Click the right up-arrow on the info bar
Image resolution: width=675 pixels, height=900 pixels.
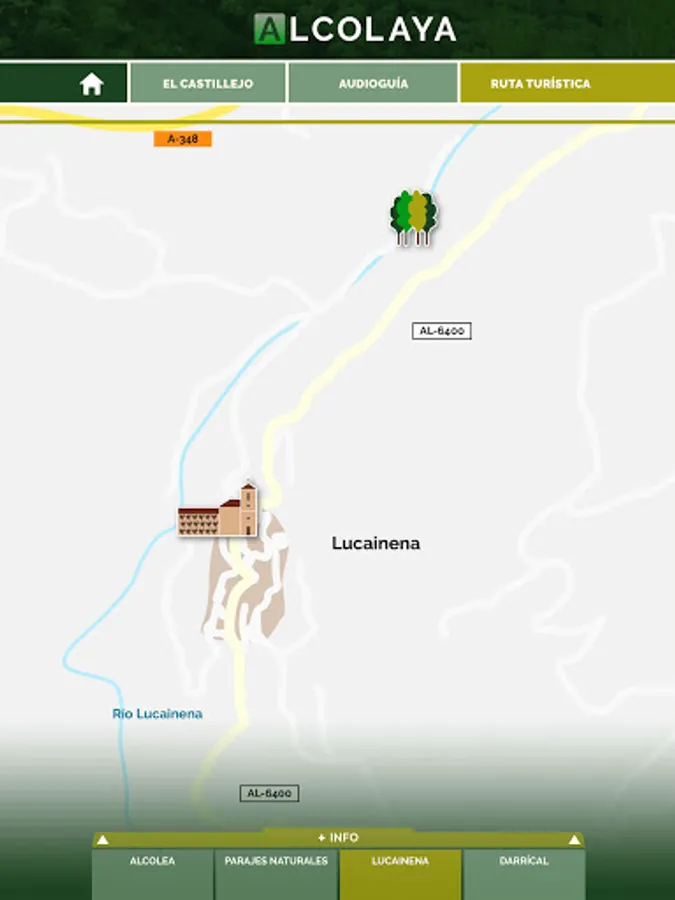coord(574,840)
